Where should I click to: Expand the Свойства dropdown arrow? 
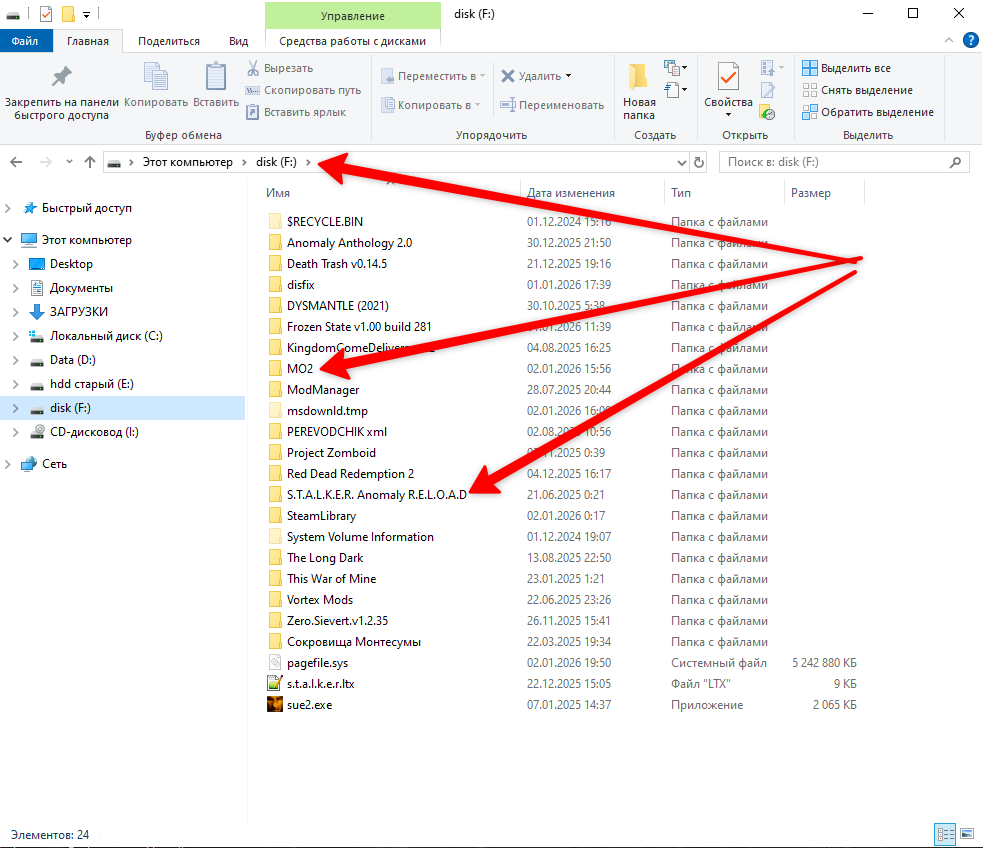pos(728,115)
